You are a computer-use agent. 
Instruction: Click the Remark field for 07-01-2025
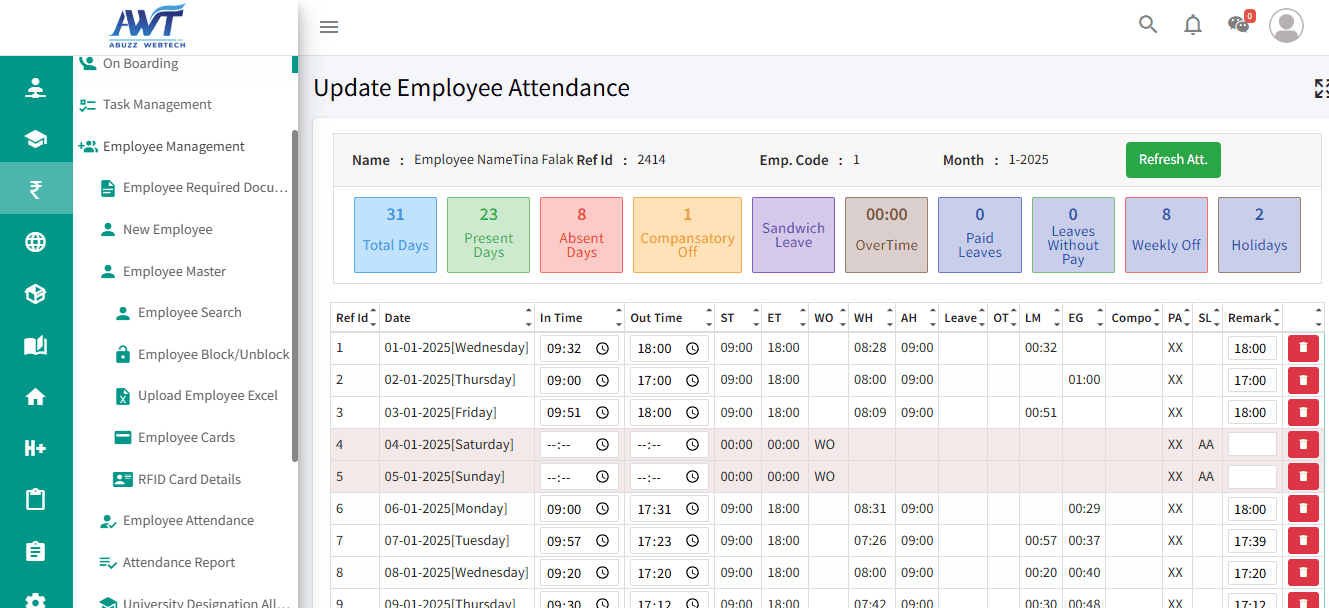pyautogui.click(x=1251, y=540)
